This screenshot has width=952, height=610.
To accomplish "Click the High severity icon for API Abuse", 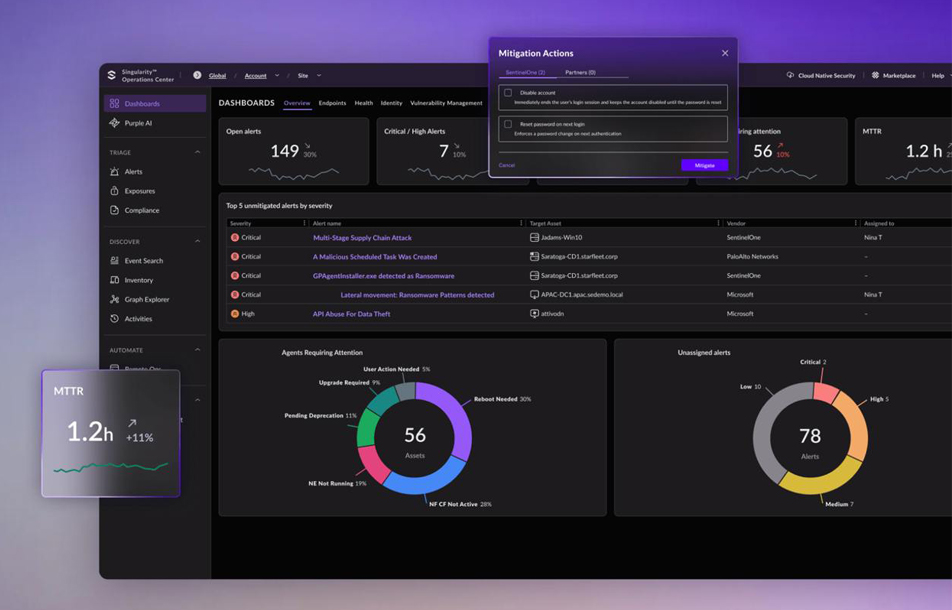I will [235, 314].
